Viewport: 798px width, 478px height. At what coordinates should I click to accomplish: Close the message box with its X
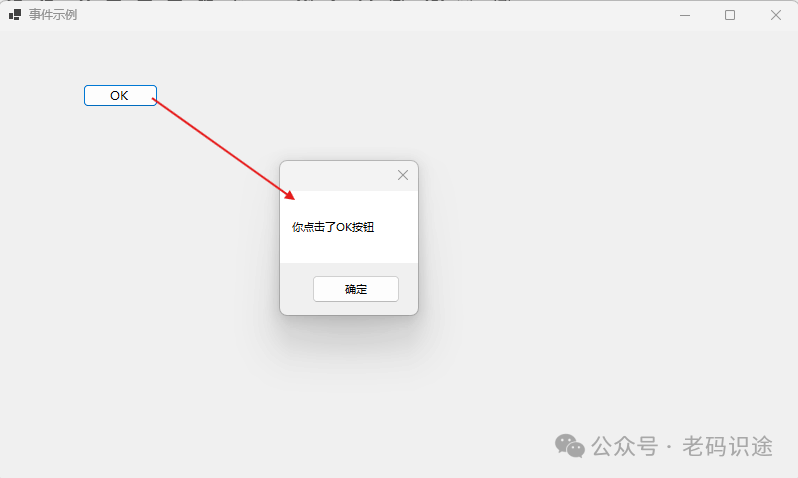403,175
